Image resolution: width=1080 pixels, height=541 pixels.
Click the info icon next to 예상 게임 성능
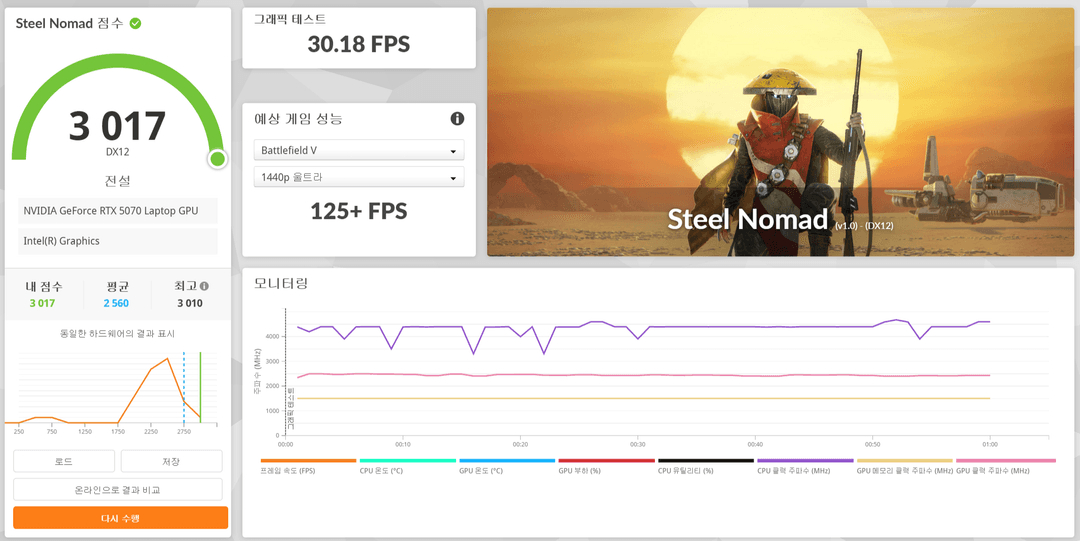coord(457,119)
